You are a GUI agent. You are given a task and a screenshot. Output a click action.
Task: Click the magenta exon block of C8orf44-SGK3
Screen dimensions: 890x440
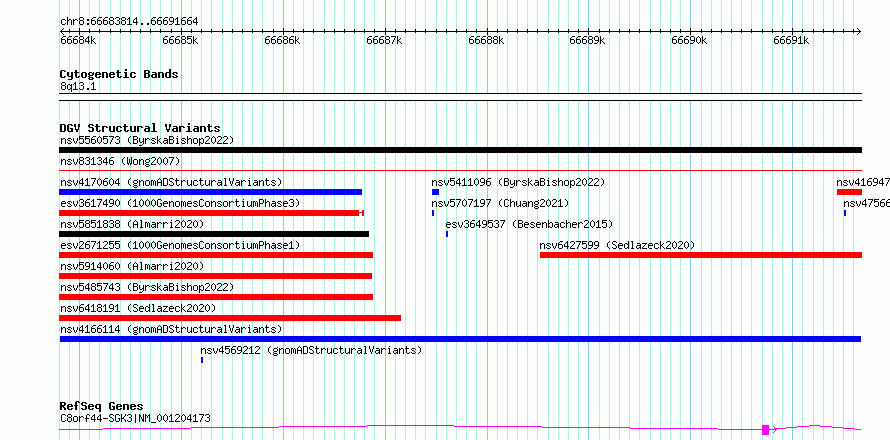pyautogui.click(x=765, y=429)
